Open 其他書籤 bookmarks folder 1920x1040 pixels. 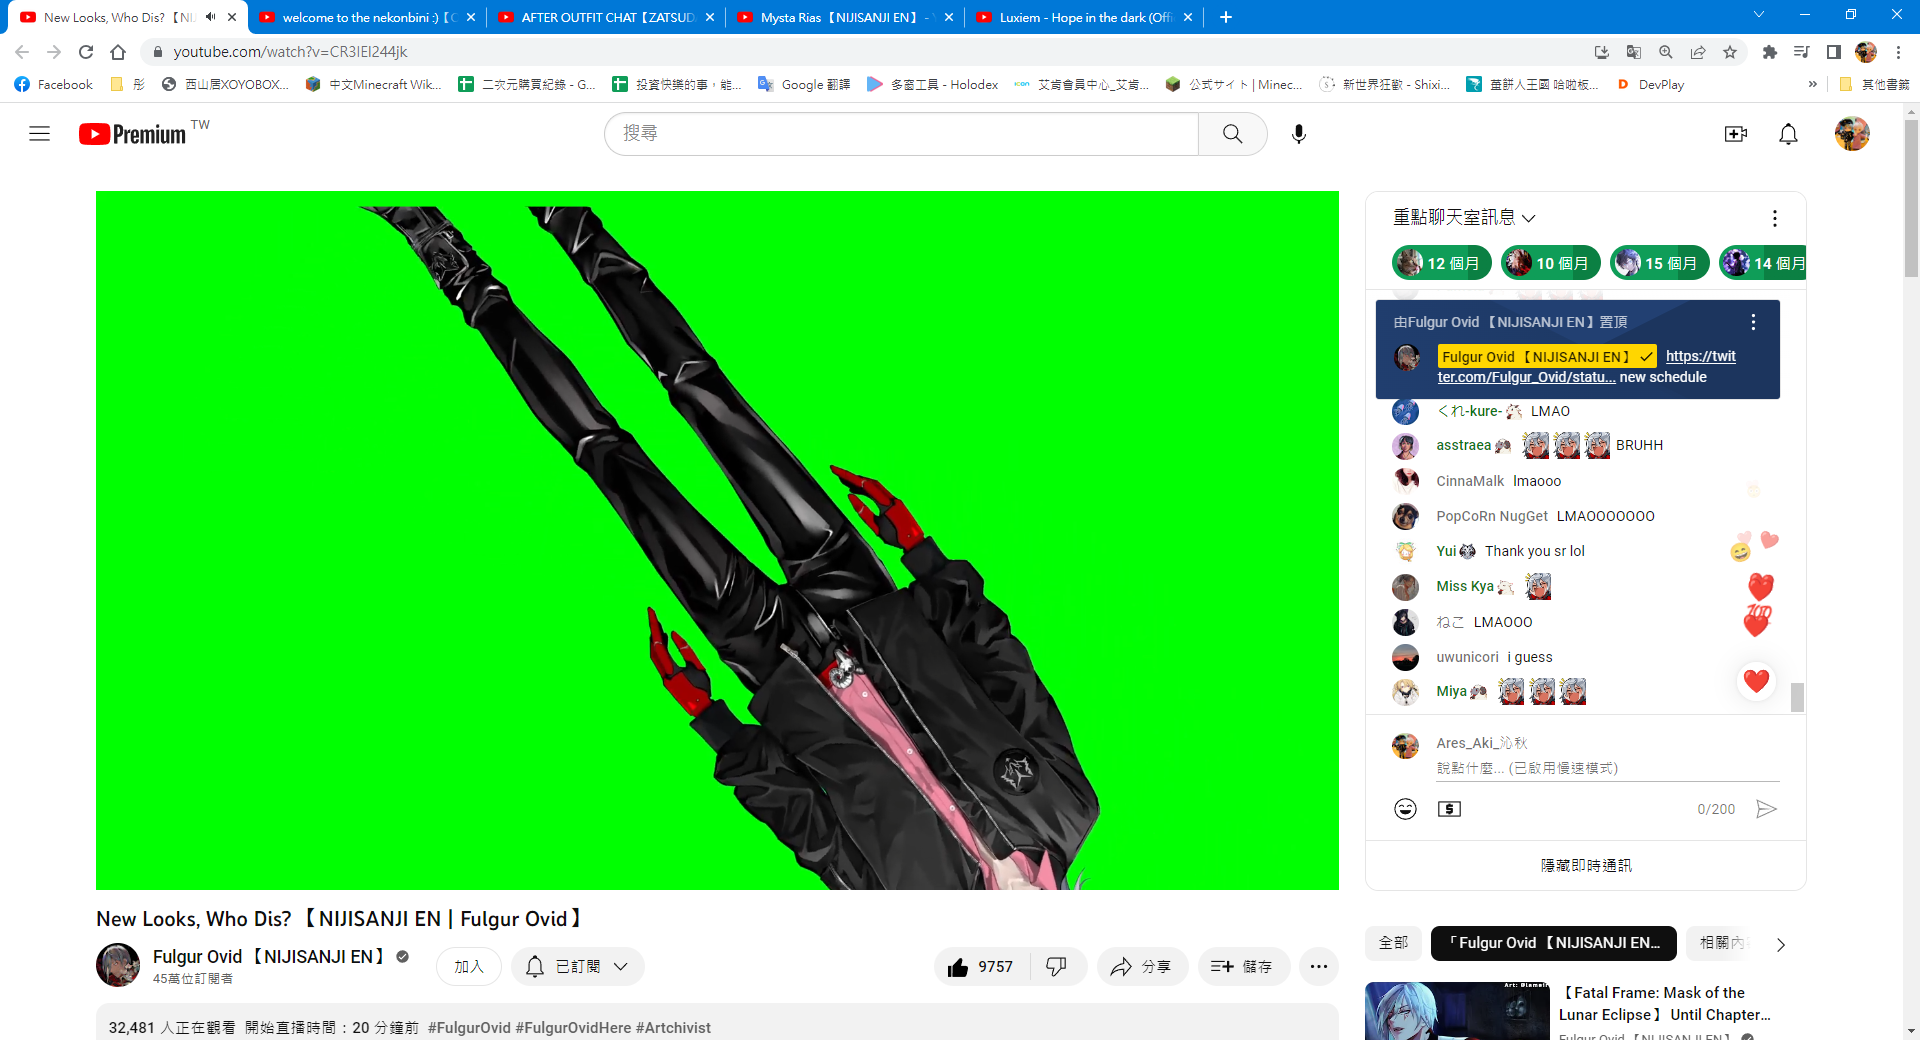click(1874, 85)
